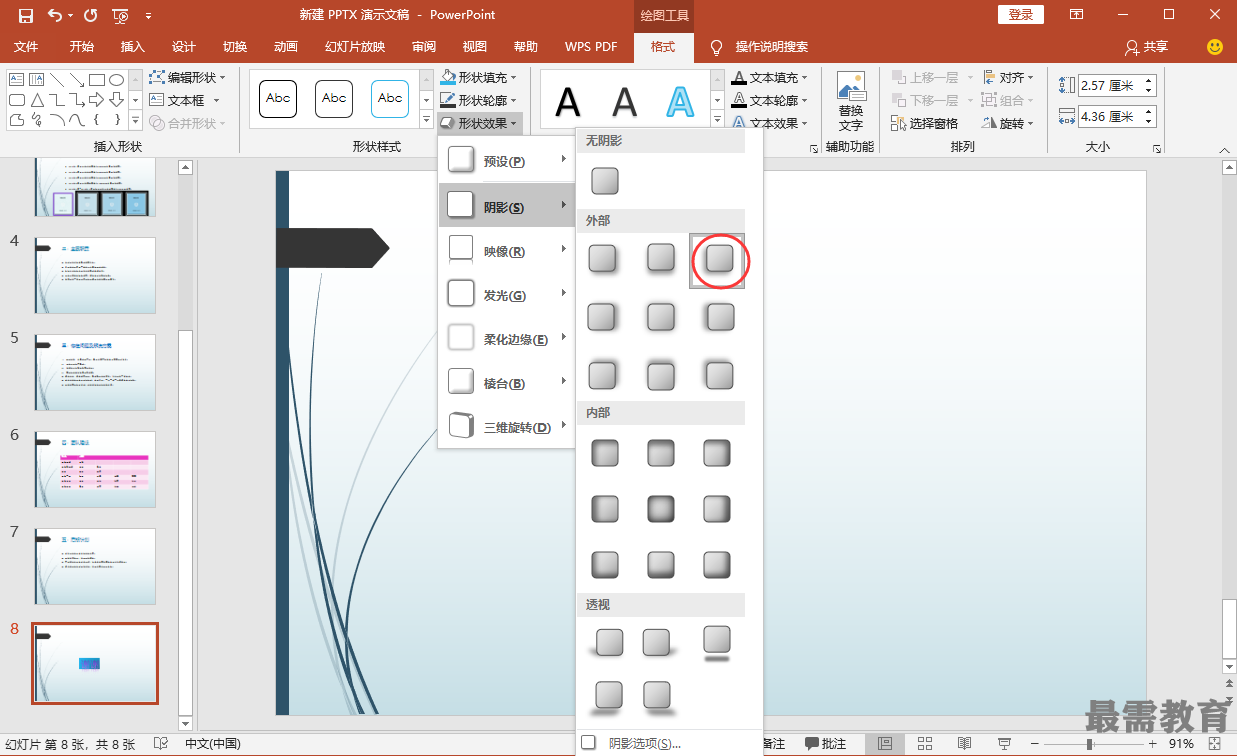This screenshot has height=756, width=1237.
Task: Open the Preset (预设) effects submenu
Action: coord(506,162)
